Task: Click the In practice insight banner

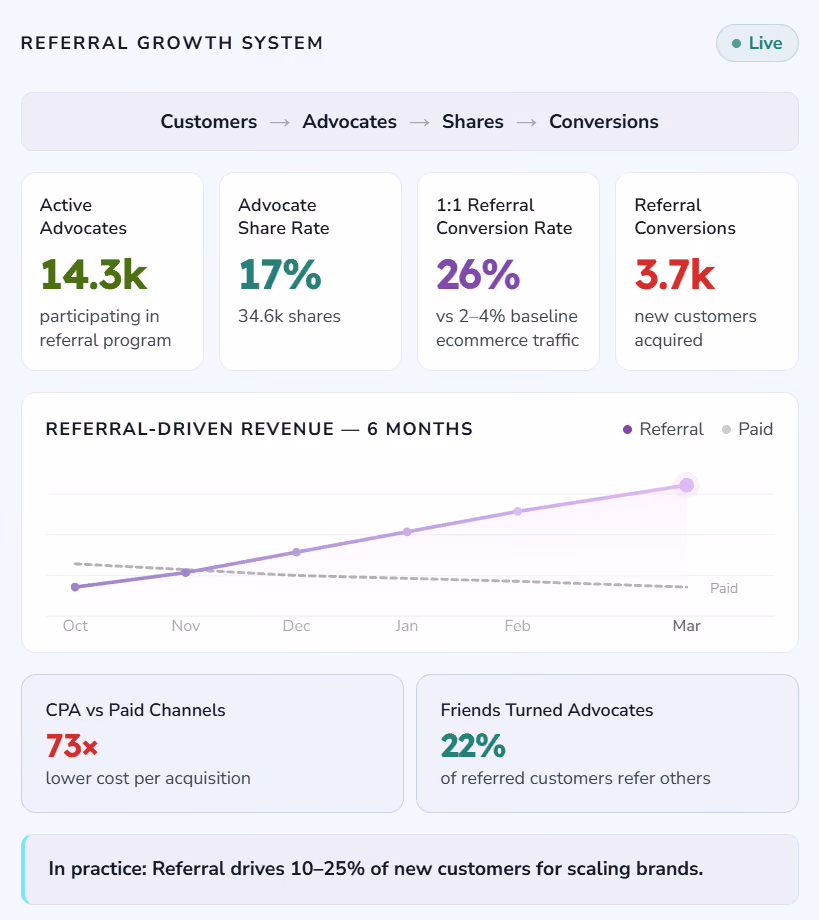Action: pos(410,869)
